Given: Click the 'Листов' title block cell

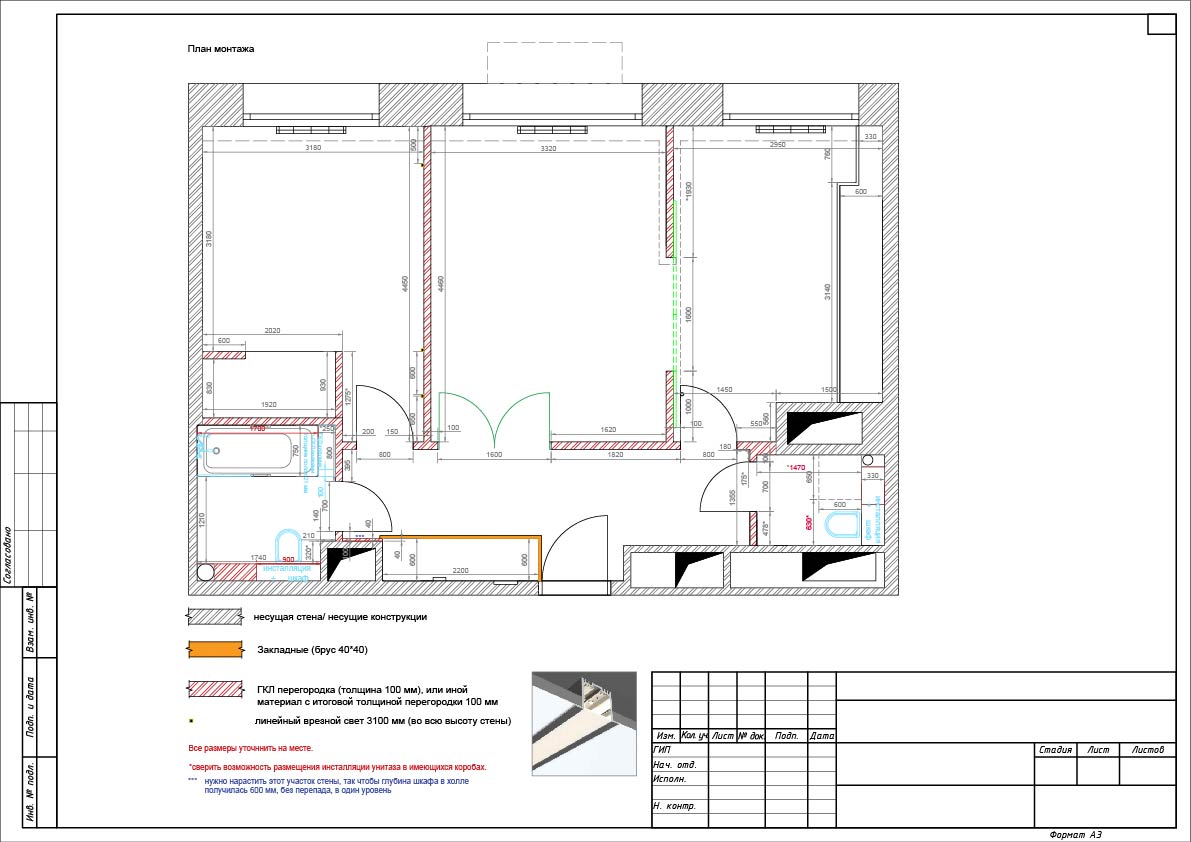Looking at the screenshot, I should coord(1147,750).
